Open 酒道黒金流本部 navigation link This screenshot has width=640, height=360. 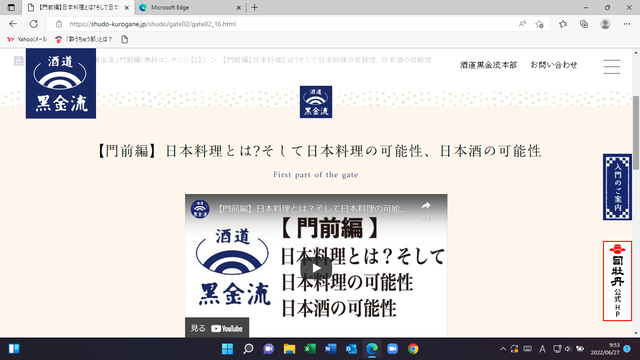488,65
